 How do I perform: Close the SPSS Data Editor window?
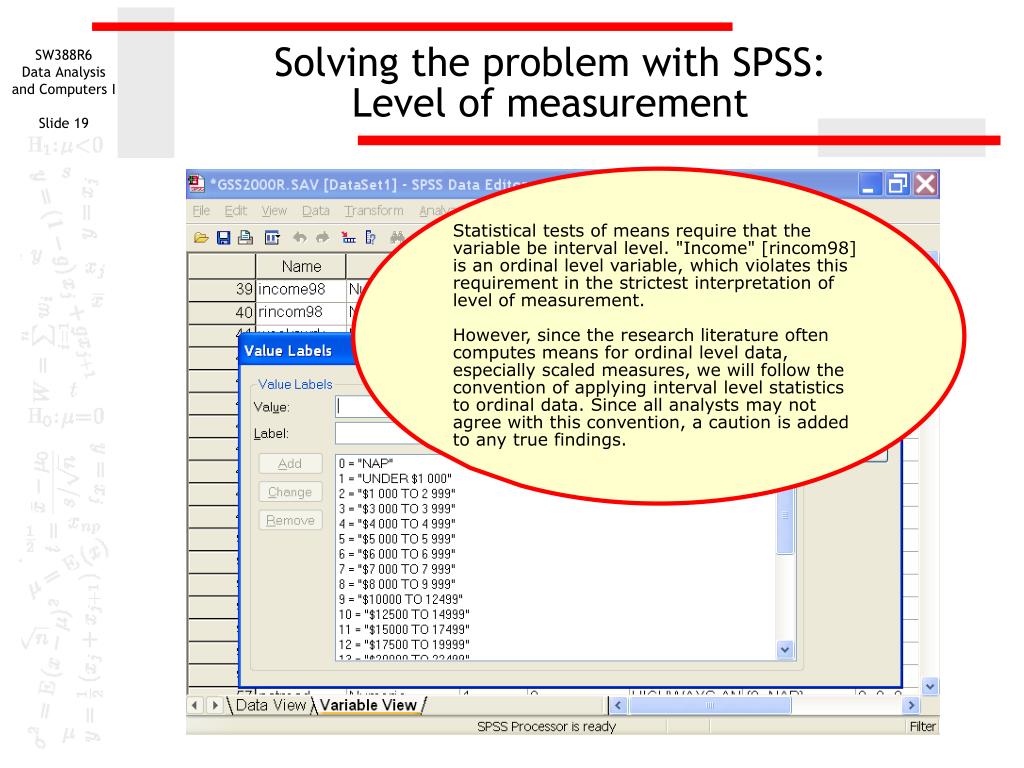(x=925, y=184)
